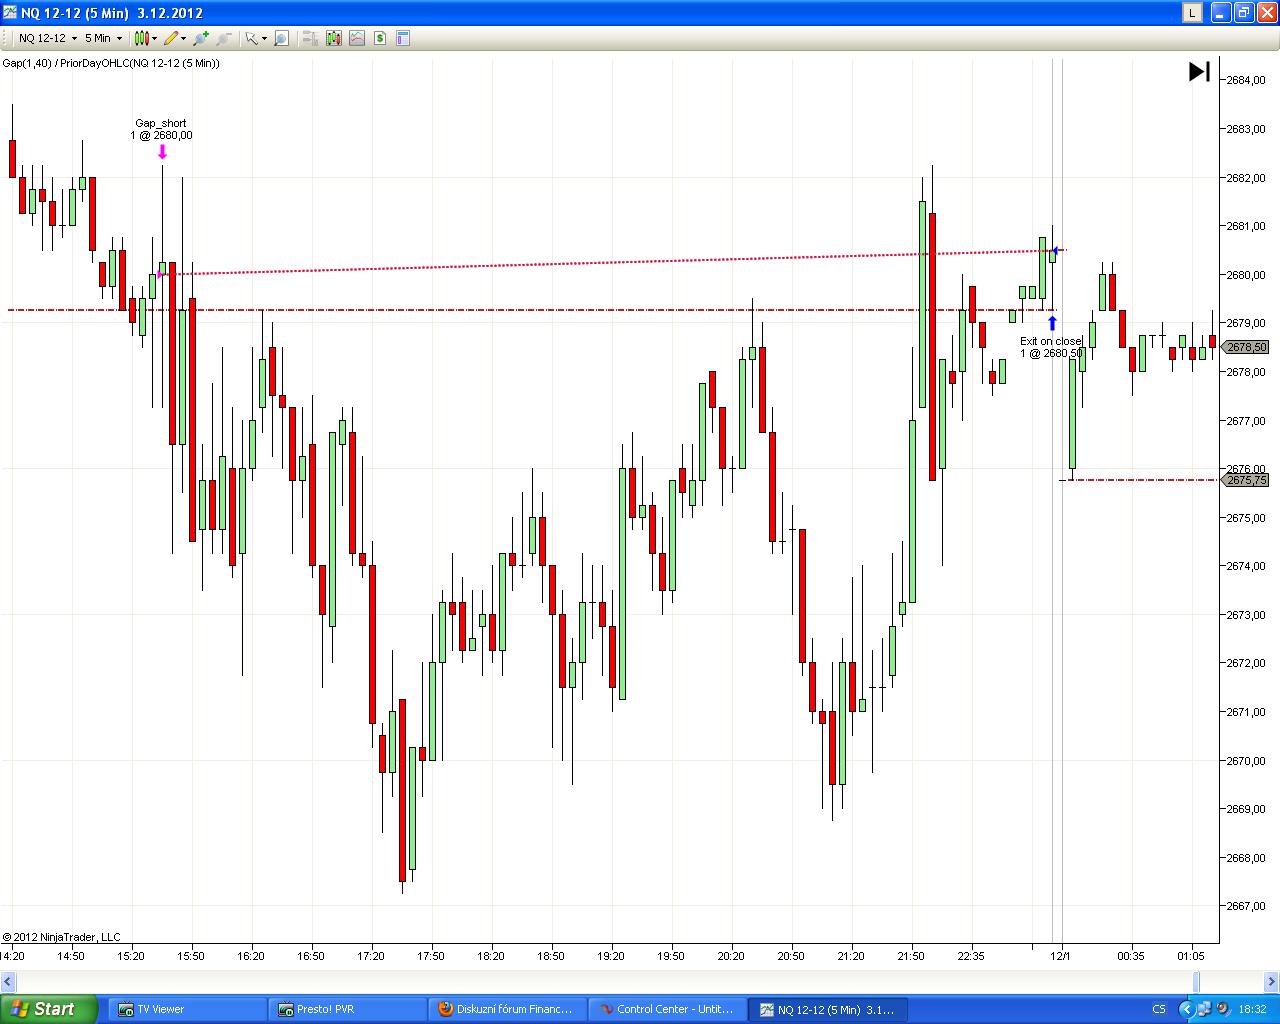
Task: Click the zoom in magnifier icon
Action: (201, 38)
